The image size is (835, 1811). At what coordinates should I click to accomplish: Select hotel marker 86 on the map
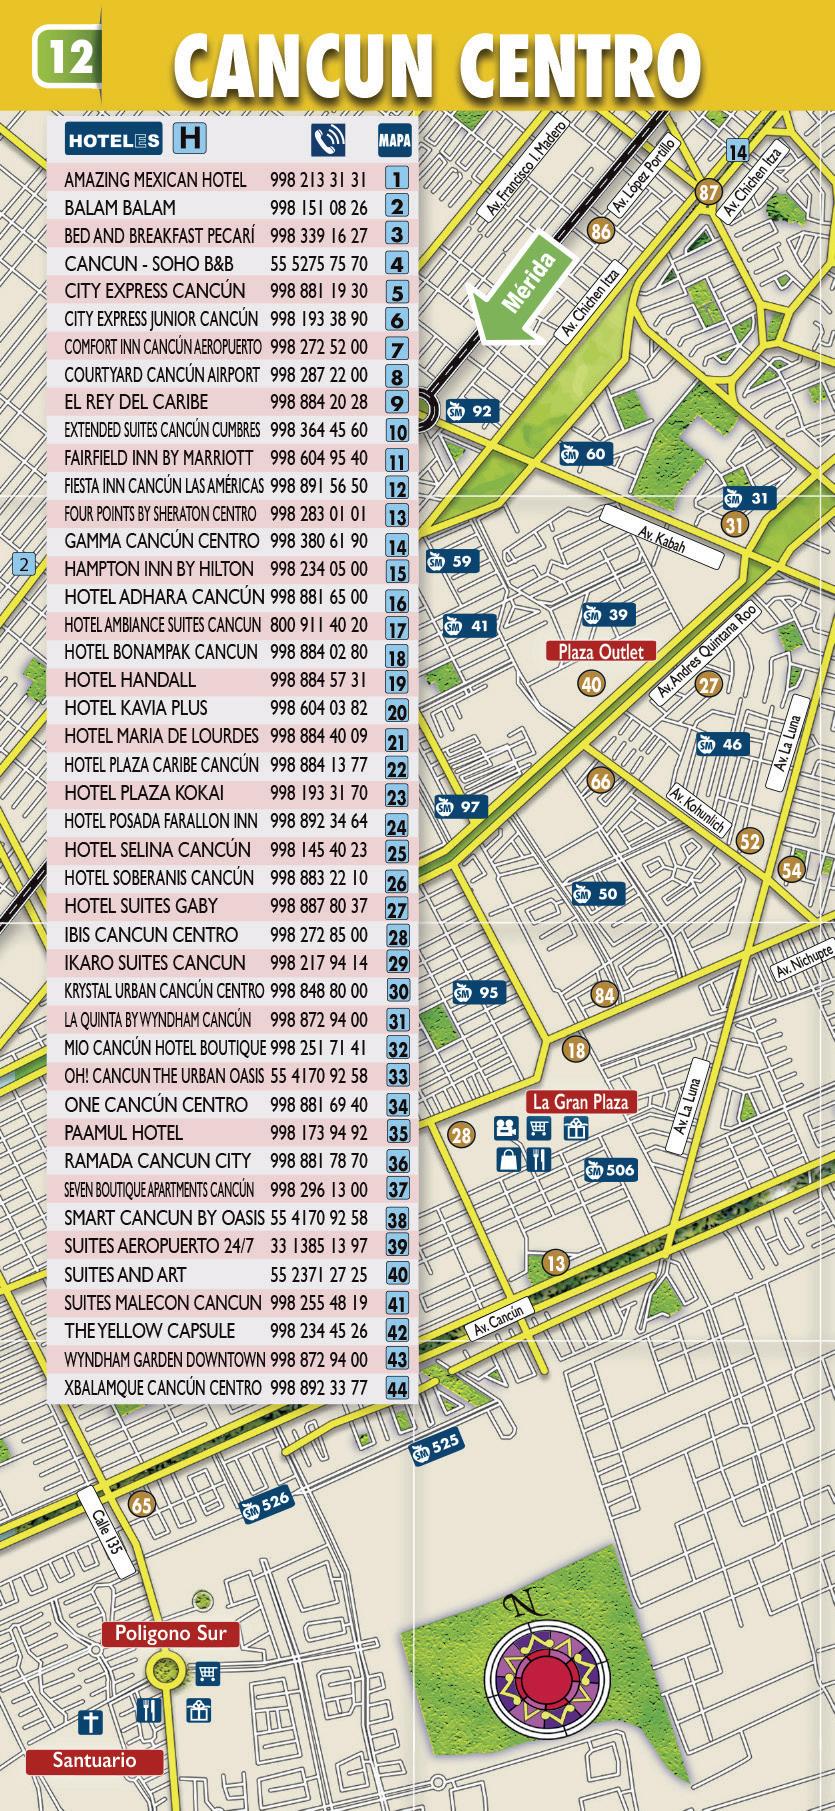point(600,231)
